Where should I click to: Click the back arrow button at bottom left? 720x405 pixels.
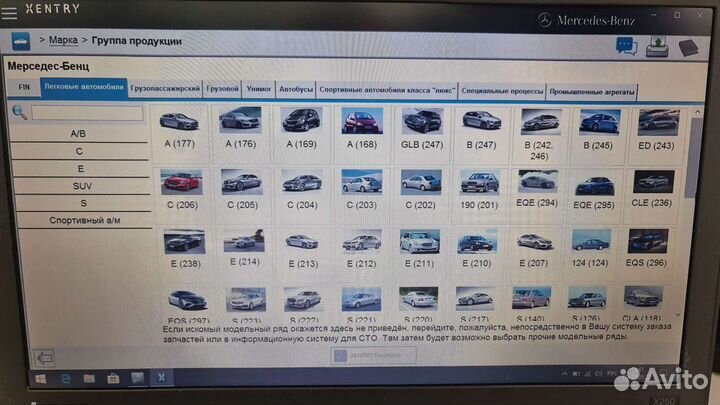point(44,356)
